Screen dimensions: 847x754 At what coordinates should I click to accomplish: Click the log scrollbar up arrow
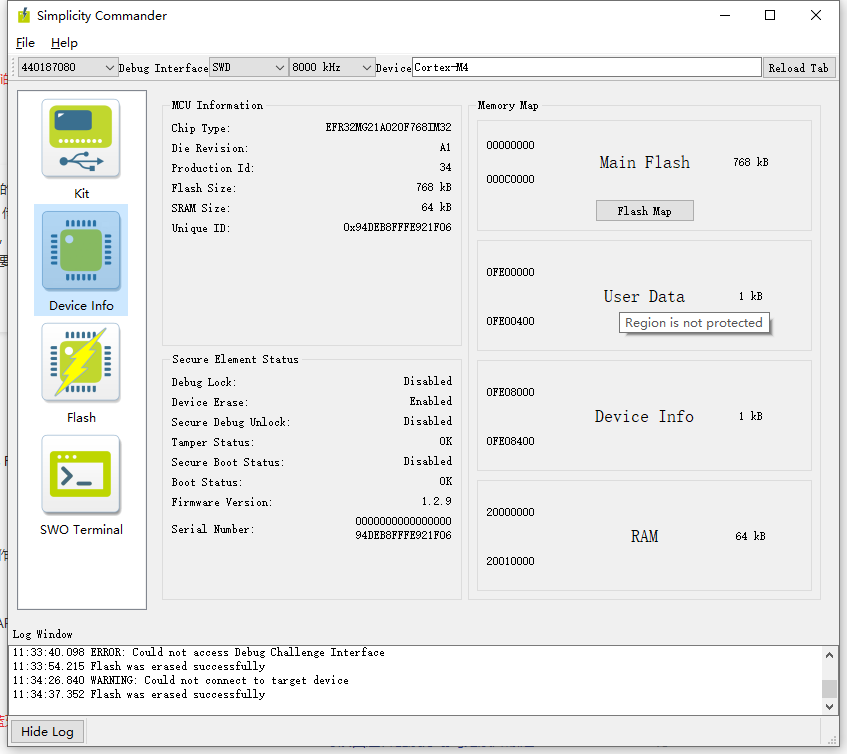pos(829,655)
